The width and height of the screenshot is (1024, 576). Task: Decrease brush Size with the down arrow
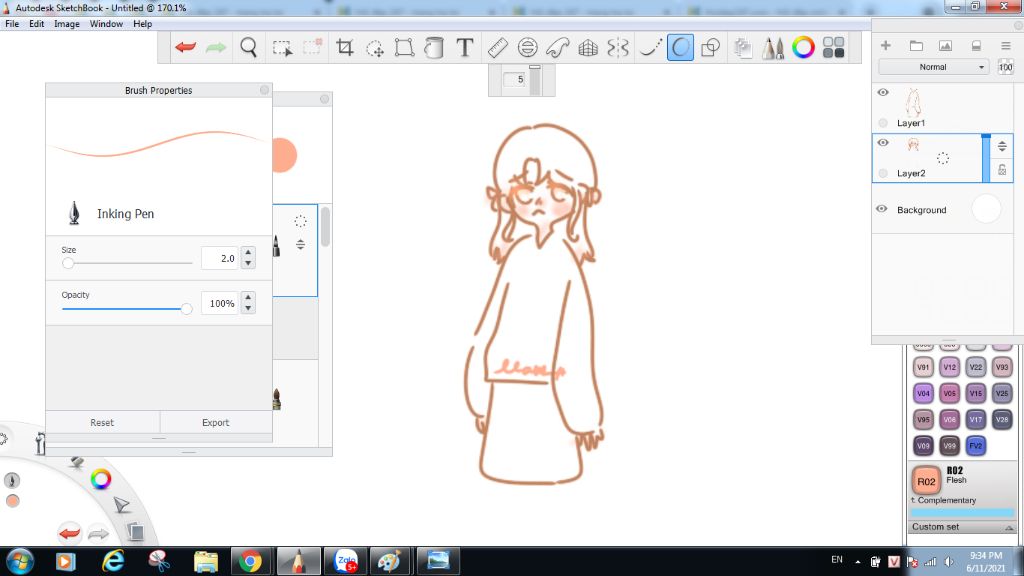pos(248,263)
